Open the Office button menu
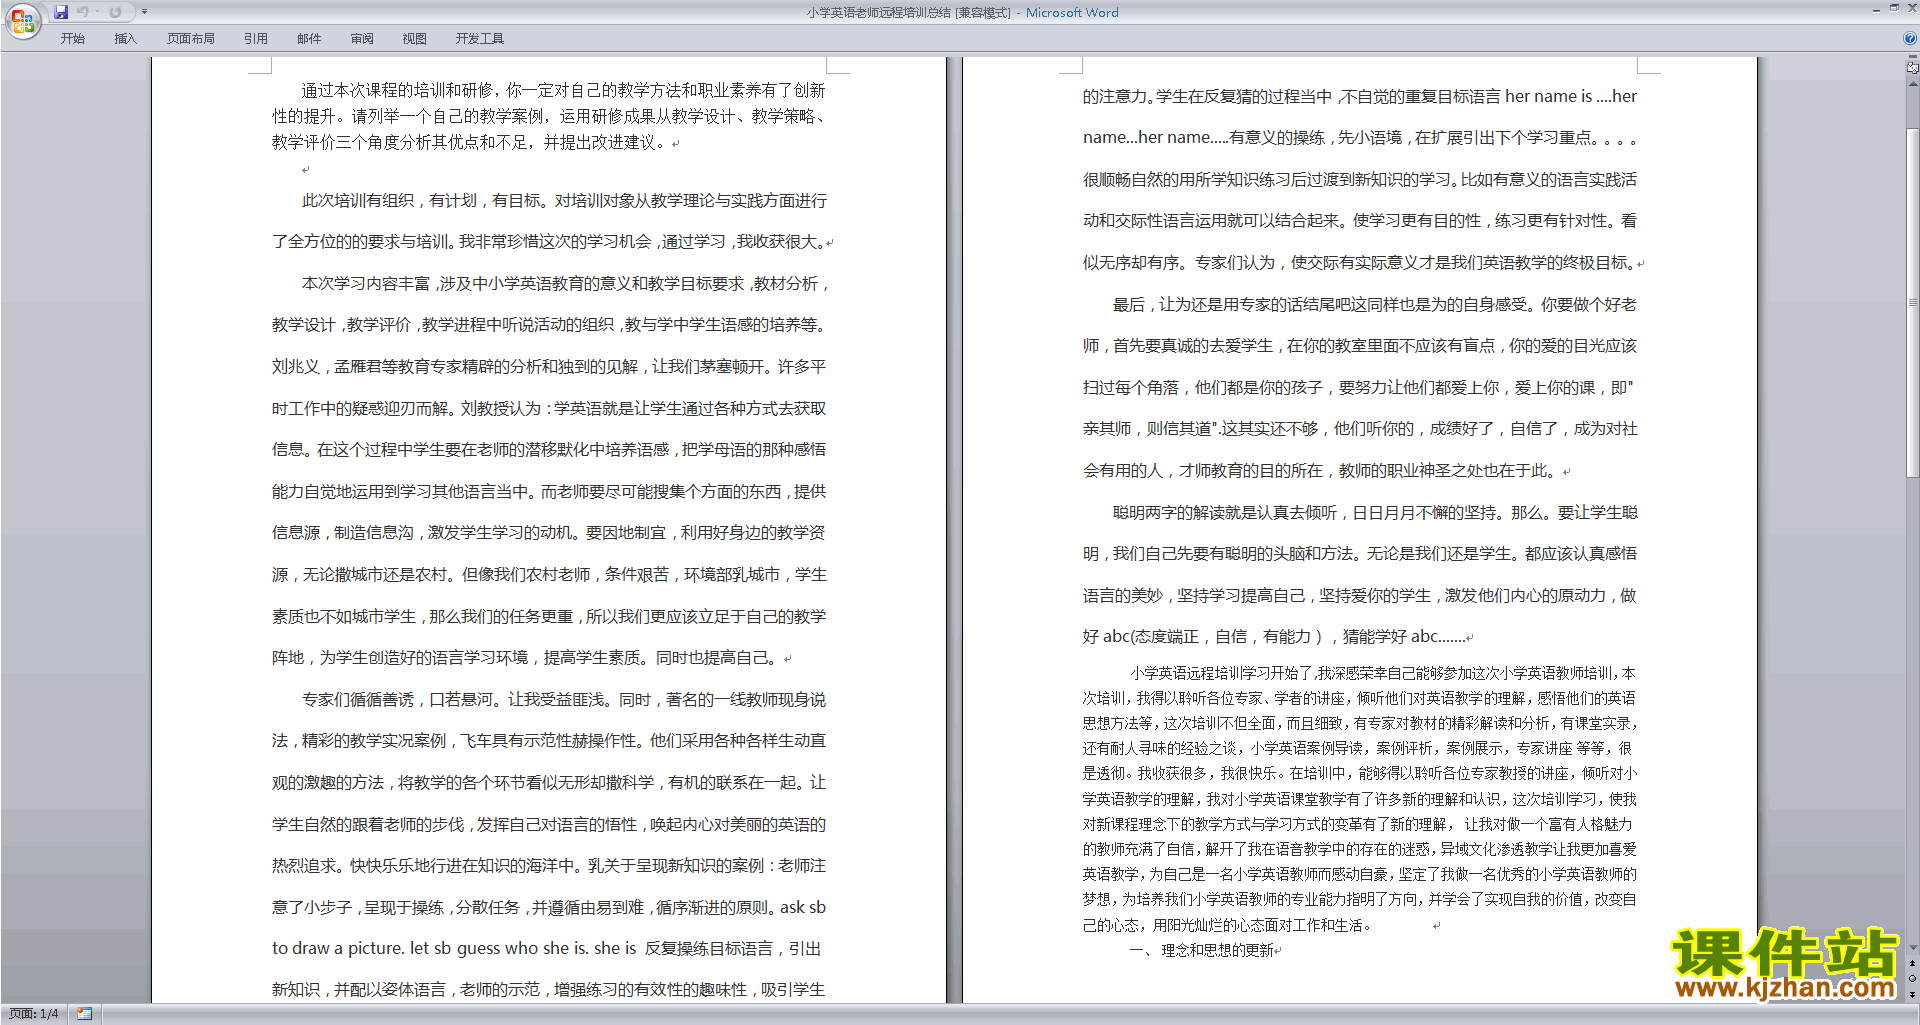This screenshot has height=1025, width=1920. pos(22,21)
